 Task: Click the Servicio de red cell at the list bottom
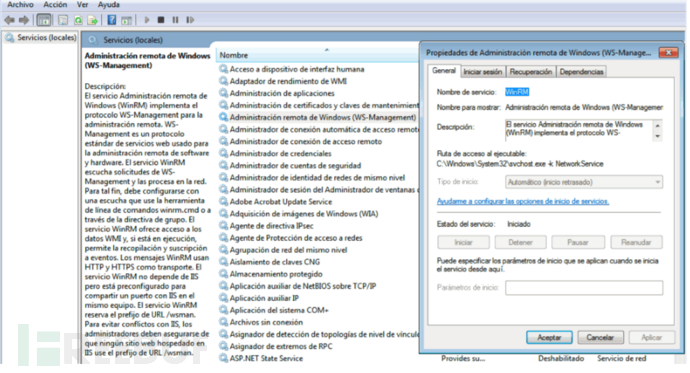point(621,358)
